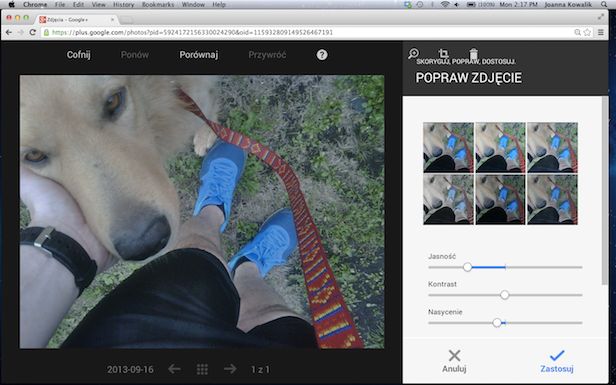Click the Nasycenie label
Viewport: 616px width, 385px height.
[445, 312]
